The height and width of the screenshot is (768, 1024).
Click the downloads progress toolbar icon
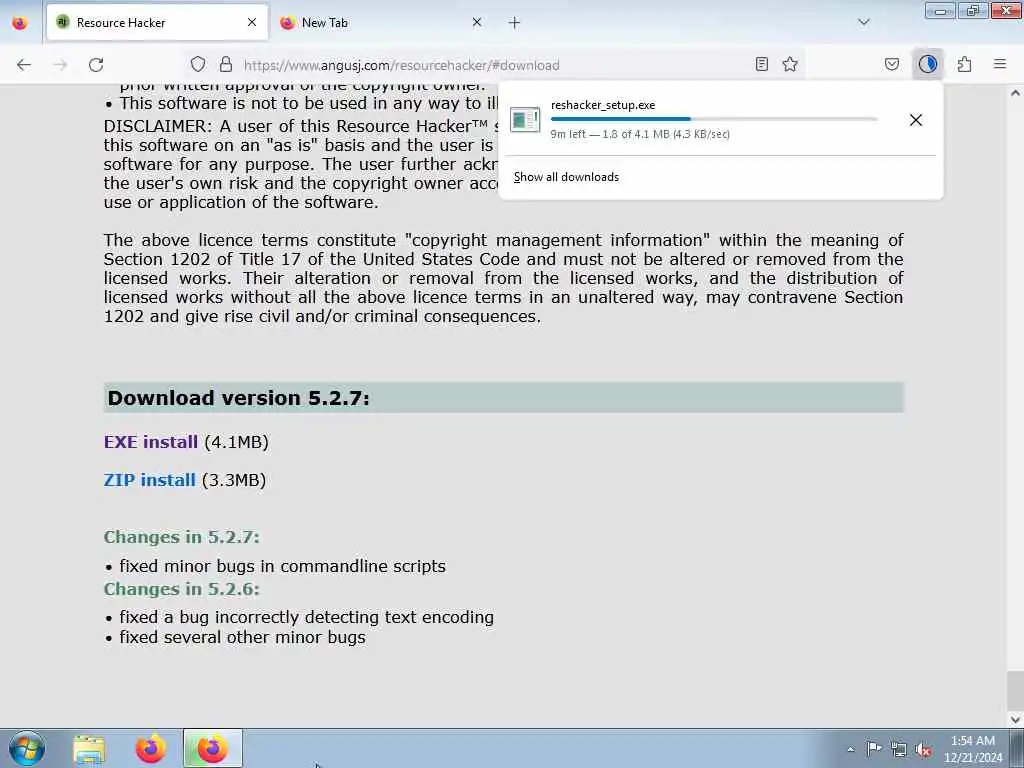click(x=927, y=64)
